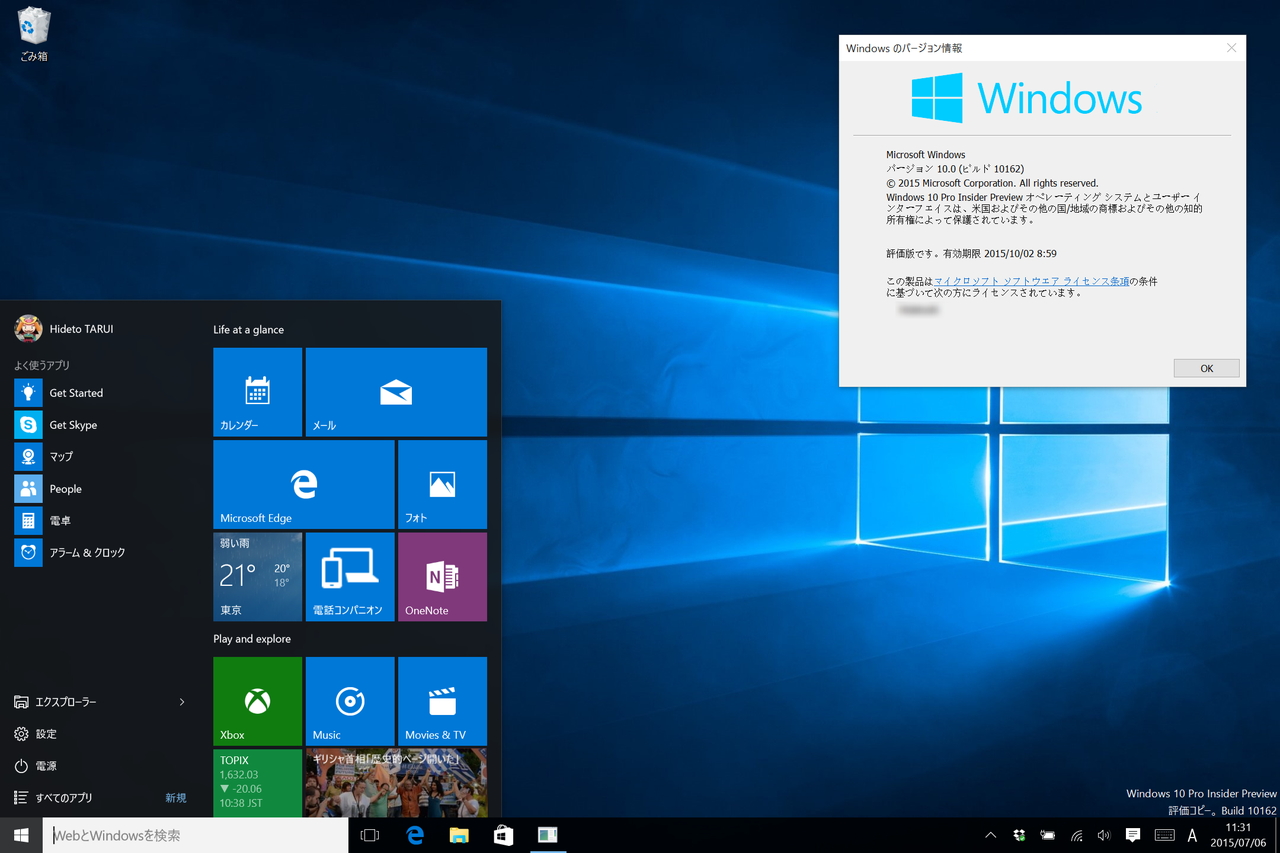Open the Store from the taskbar
Image resolution: width=1280 pixels, height=853 pixels.
(x=503, y=835)
